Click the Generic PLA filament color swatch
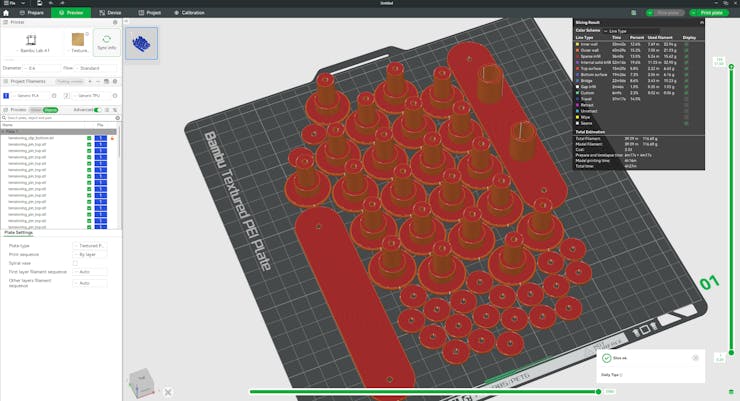The height and width of the screenshot is (401, 740). coord(6,95)
